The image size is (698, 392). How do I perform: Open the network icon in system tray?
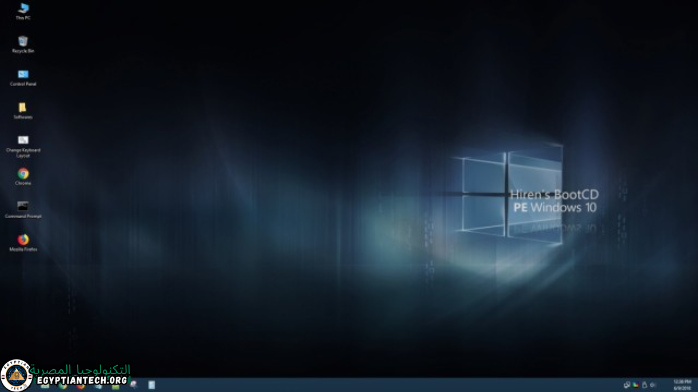coord(627,385)
